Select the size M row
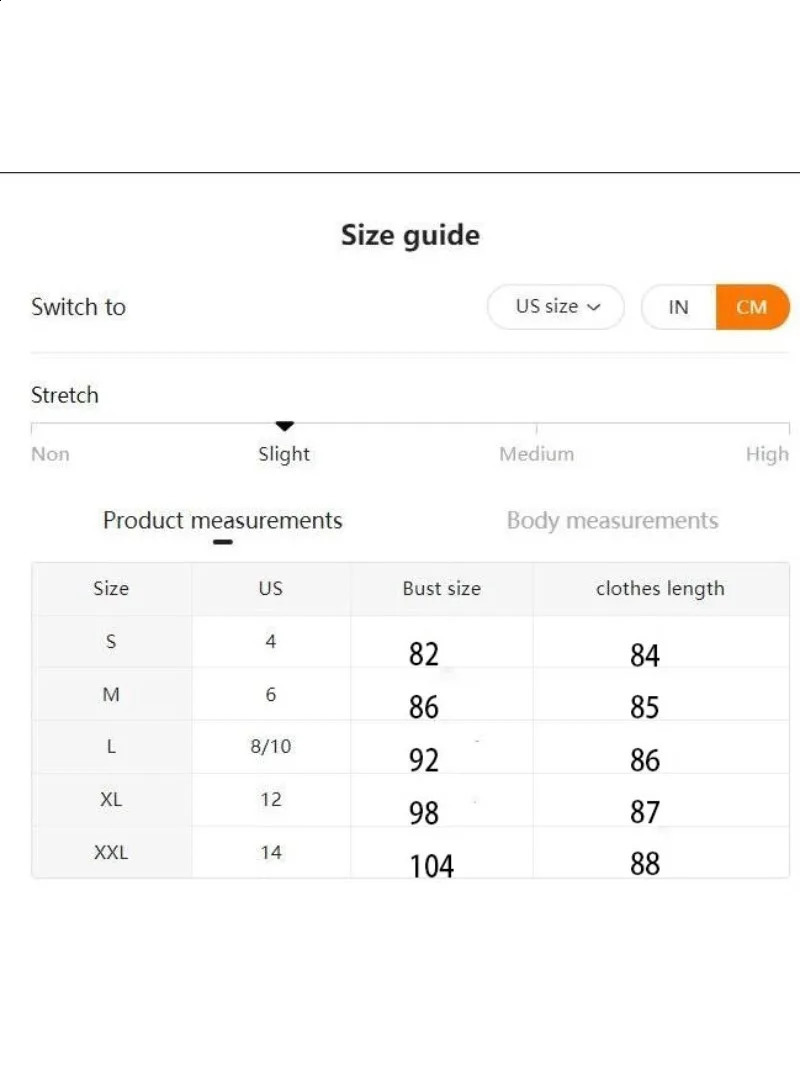 (111, 695)
